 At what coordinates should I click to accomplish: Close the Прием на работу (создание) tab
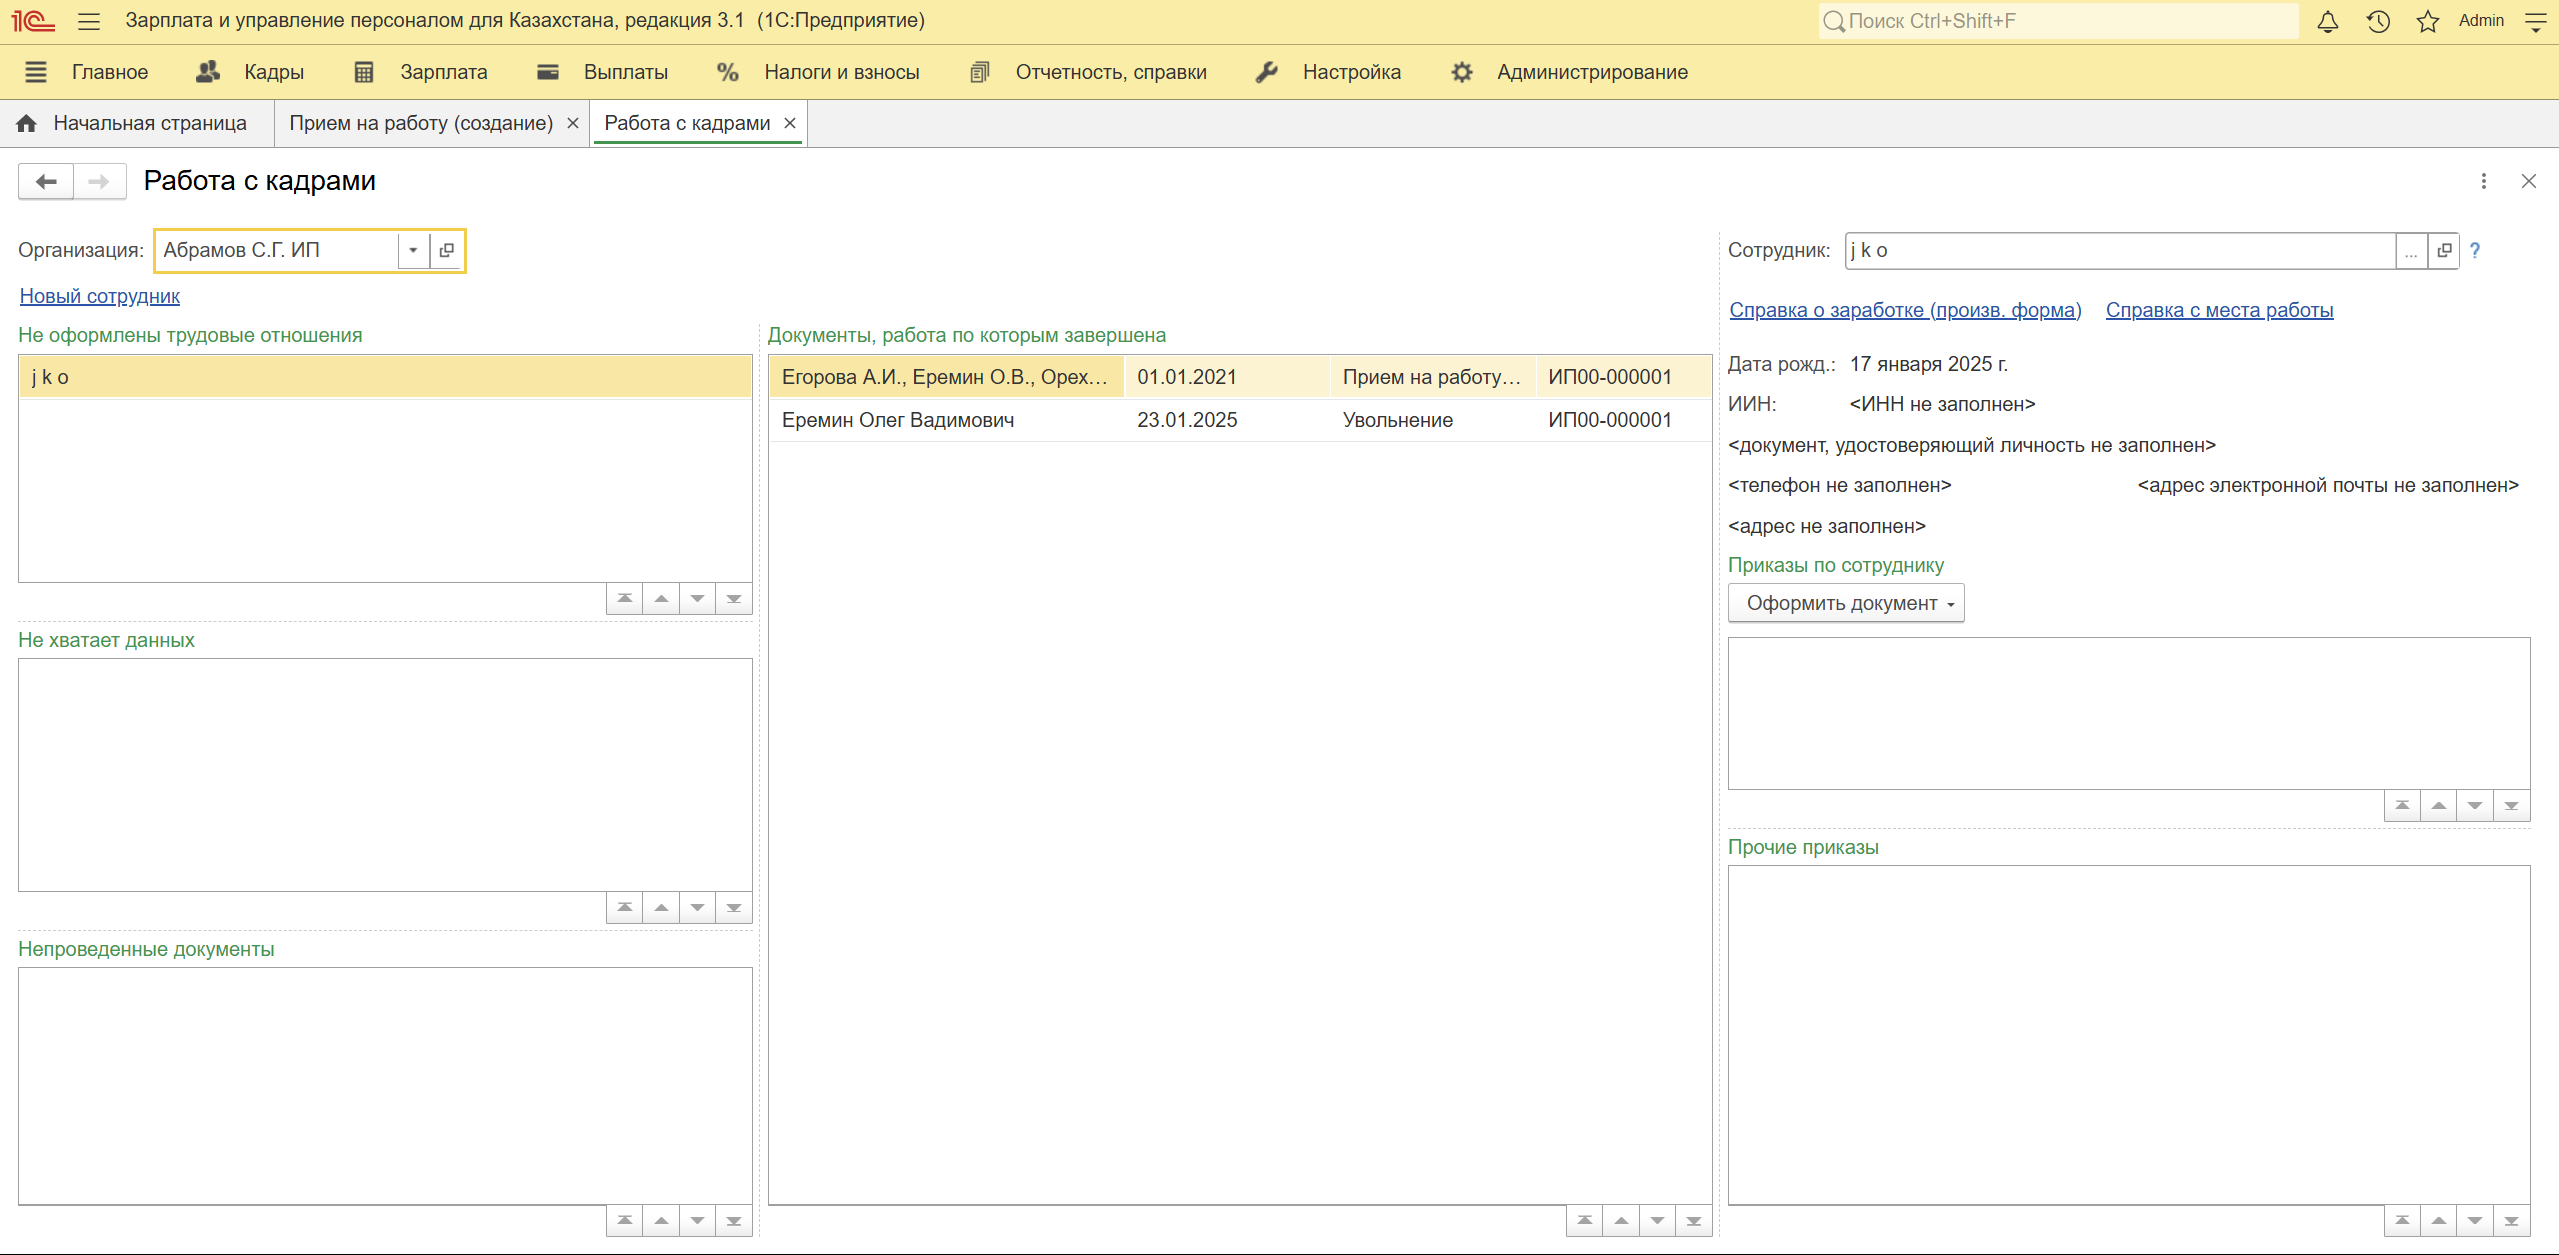point(573,123)
